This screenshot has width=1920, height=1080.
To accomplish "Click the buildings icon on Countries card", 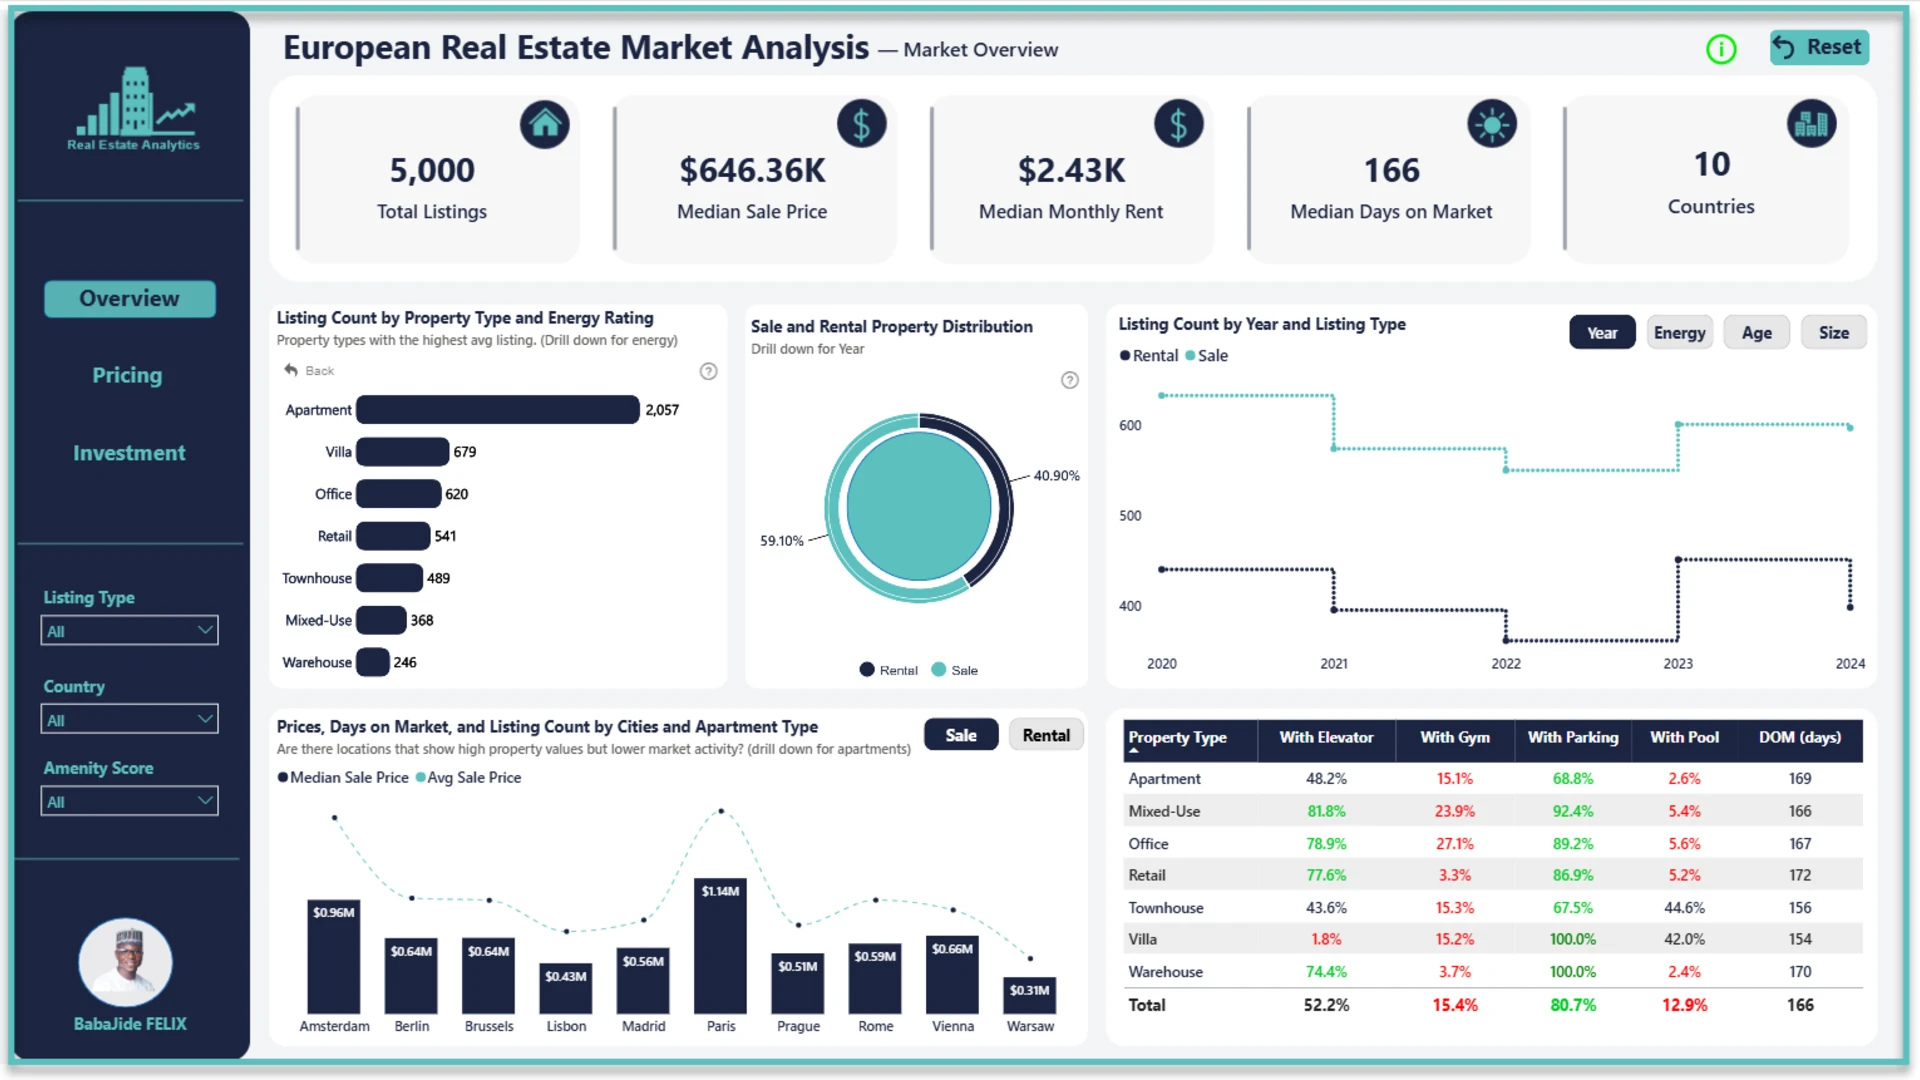I will [x=1811, y=124].
